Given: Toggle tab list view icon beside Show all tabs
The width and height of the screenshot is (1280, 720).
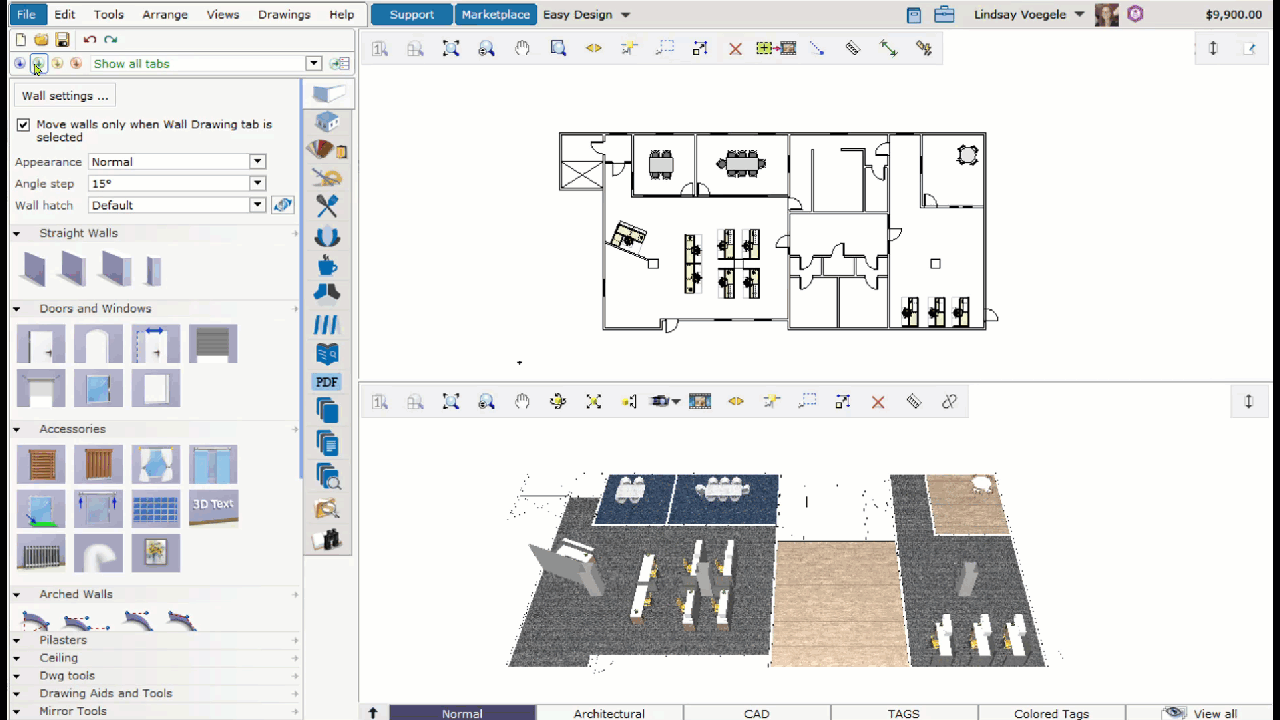Looking at the screenshot, I should 340,63.
